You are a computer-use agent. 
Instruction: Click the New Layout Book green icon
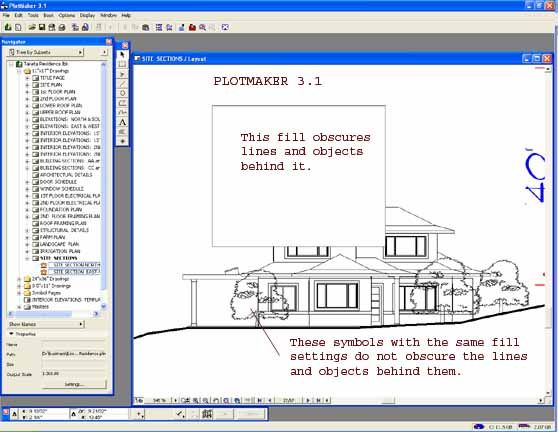point(8,27)
